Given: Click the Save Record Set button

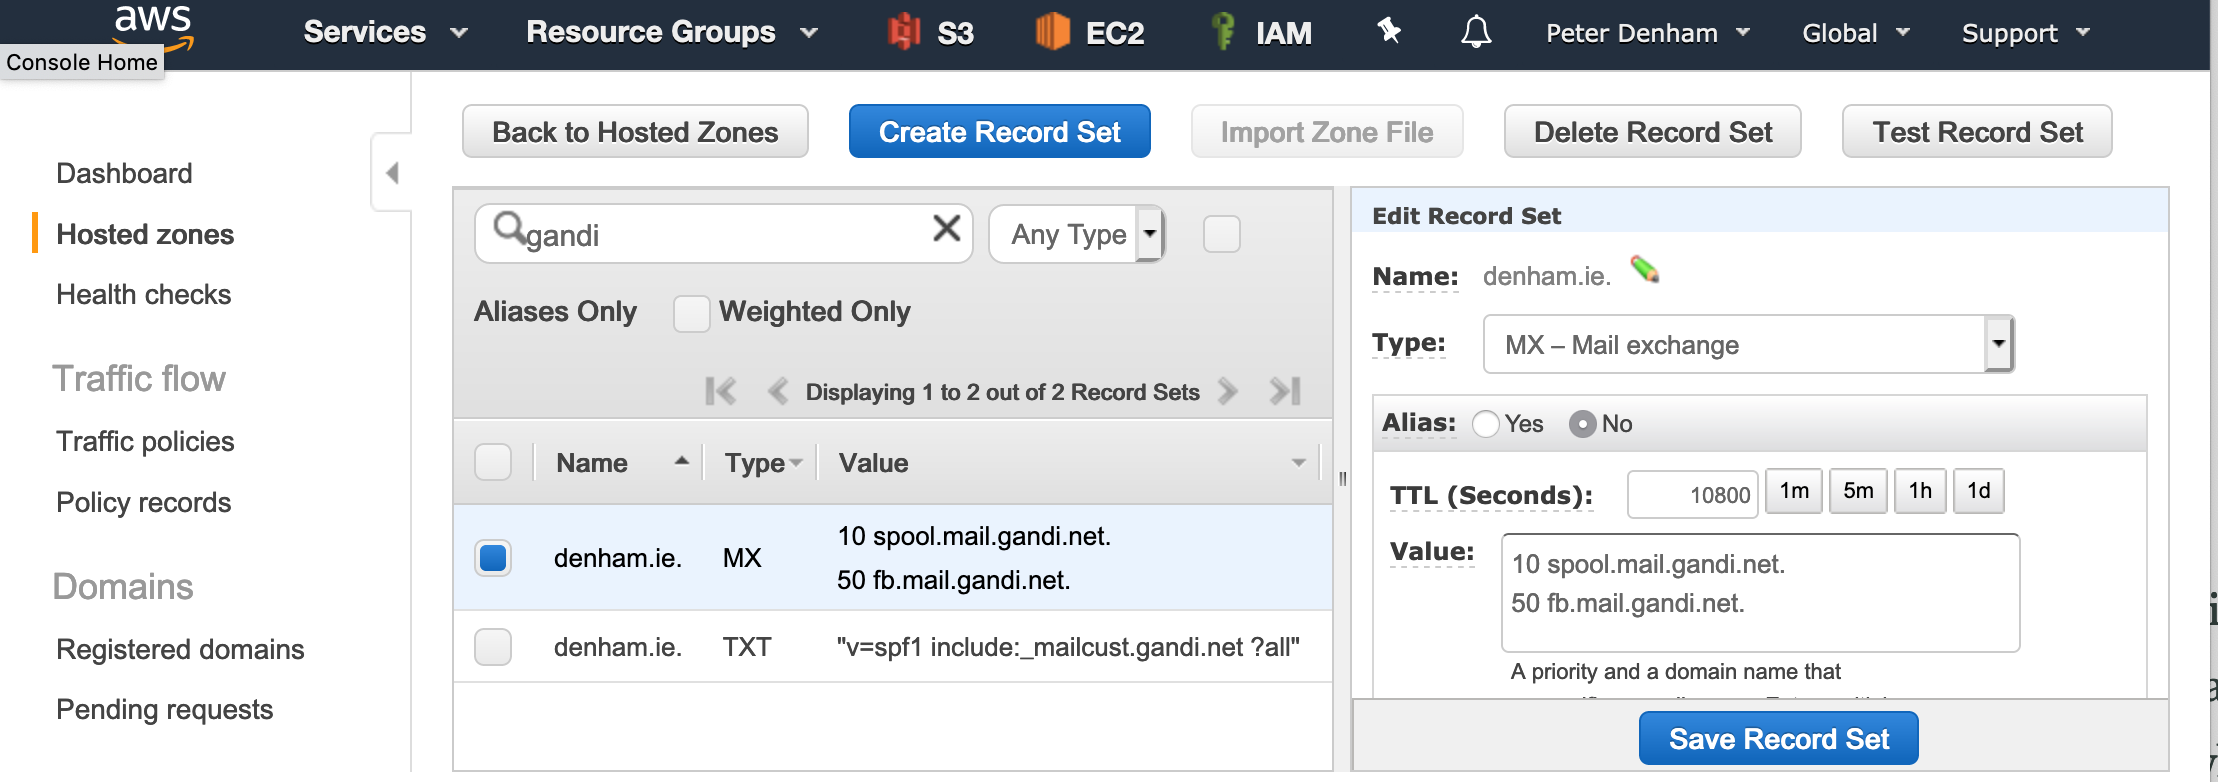Looking at the screenshot, I should pos(1778,739).
